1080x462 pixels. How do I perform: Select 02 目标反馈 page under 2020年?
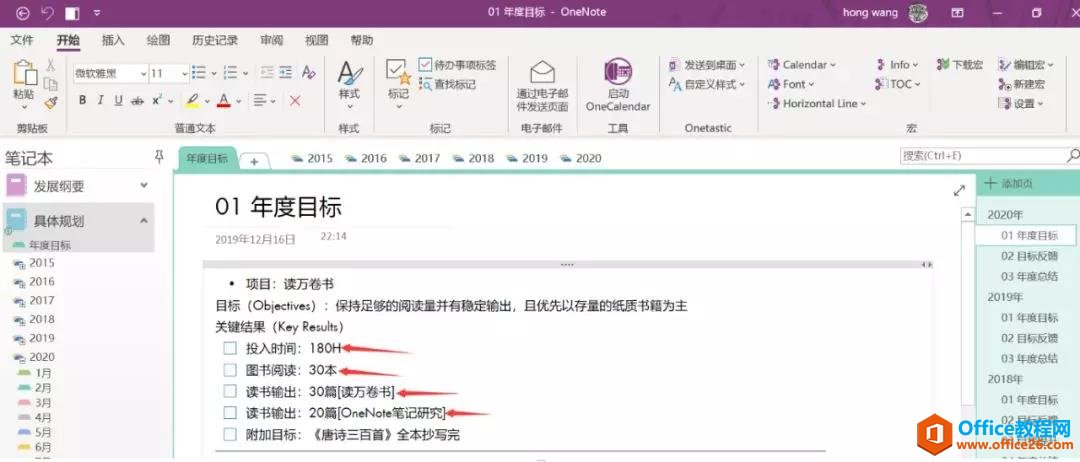click(x=1029, y=256)
